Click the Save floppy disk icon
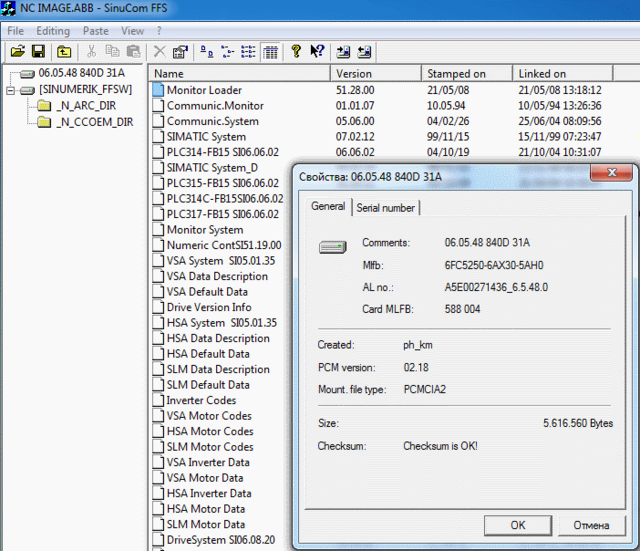Image resolution: width=640 pixels, height=551 pixels. click(x=38, y=52)
